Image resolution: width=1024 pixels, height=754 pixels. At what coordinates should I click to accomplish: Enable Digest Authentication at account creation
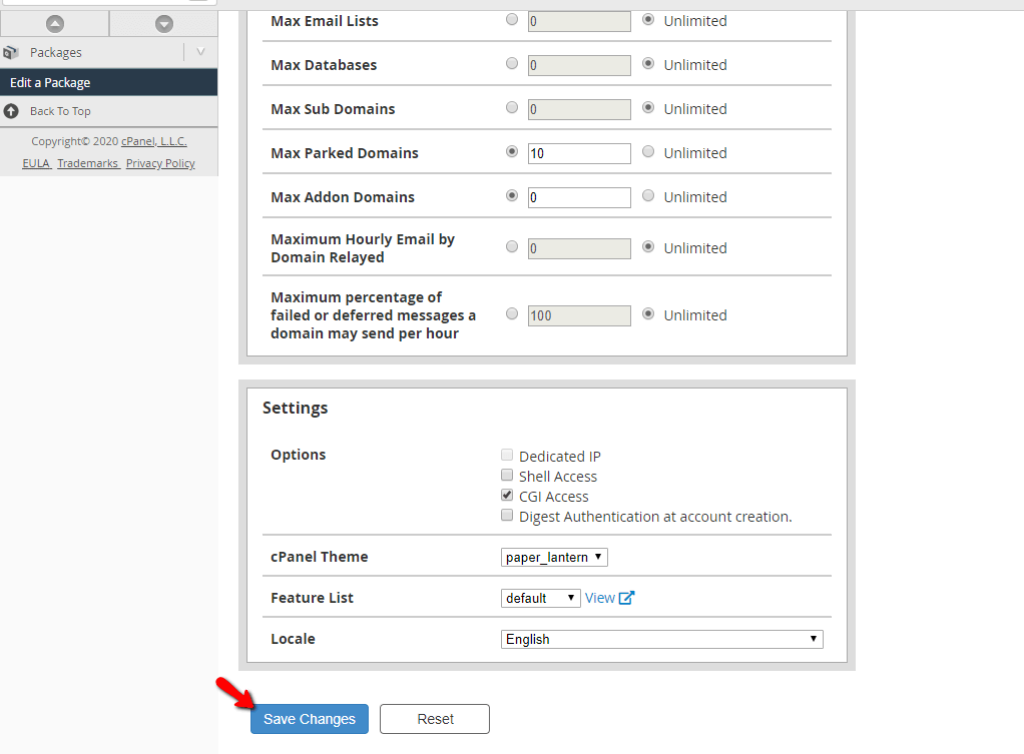[507, 515]
